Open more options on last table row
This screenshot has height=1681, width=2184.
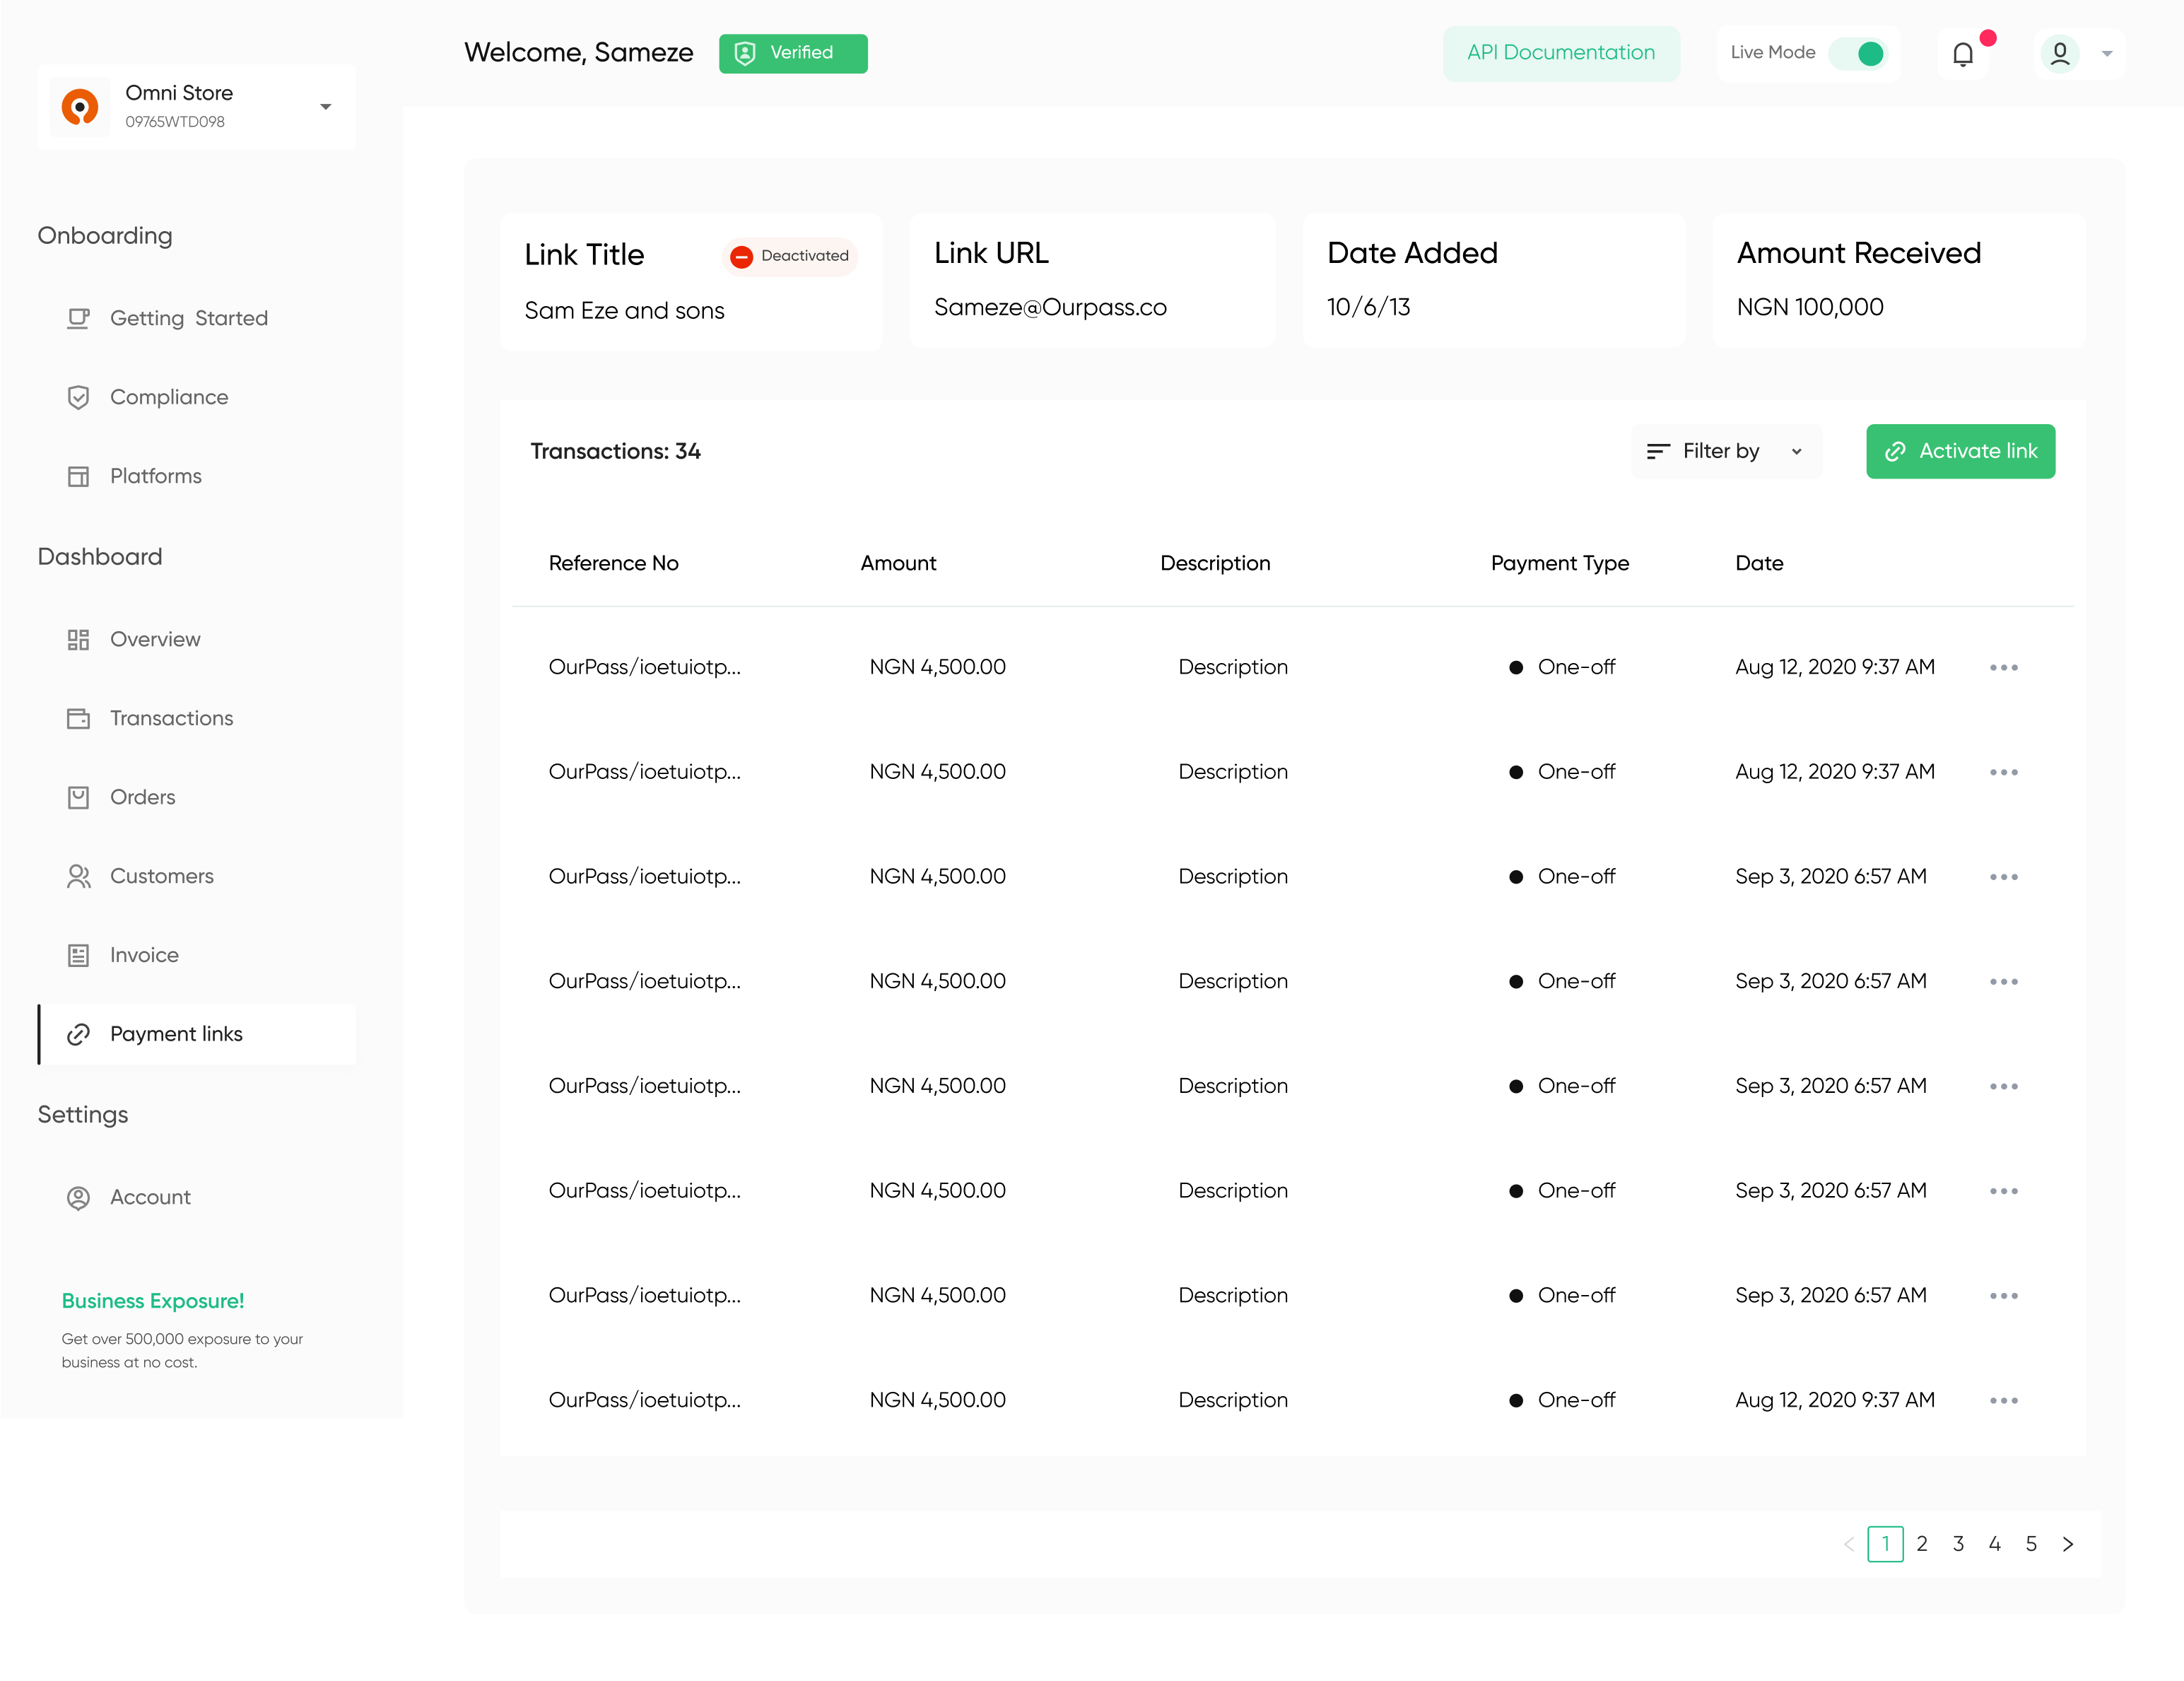click(2003, 1400)
